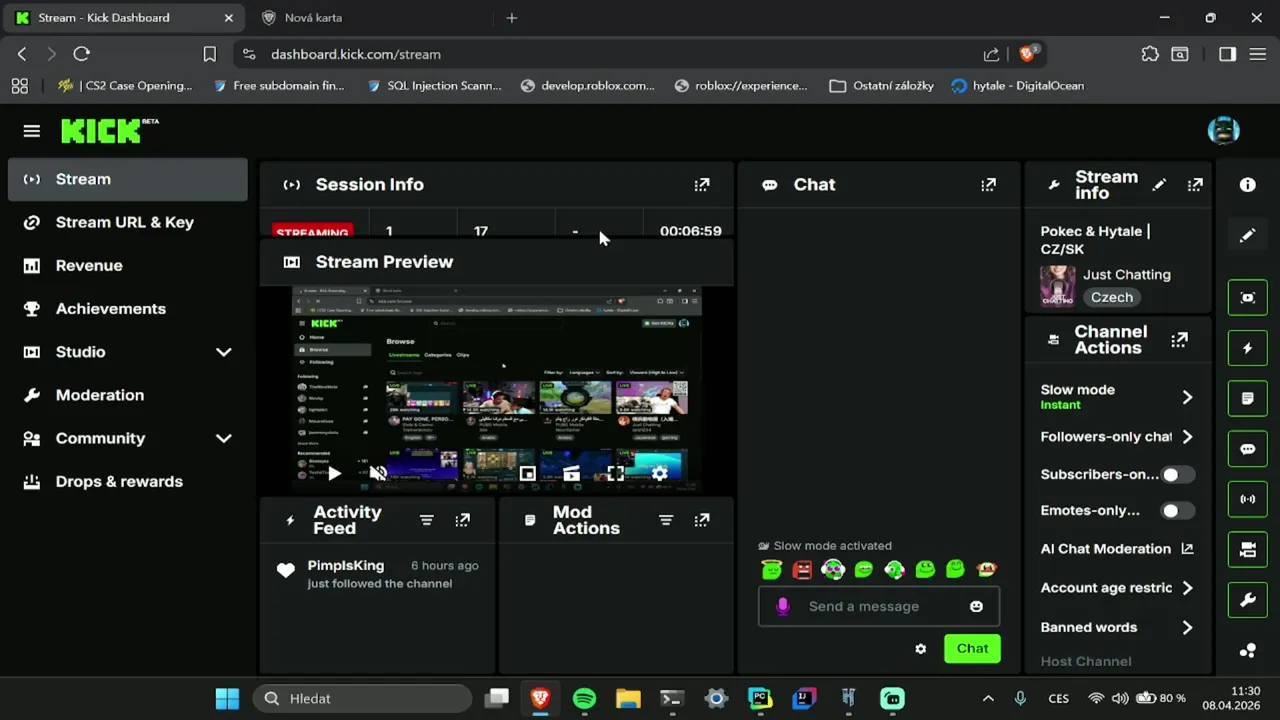Insert the monkey face emote
1280x720 pixels.
pyautogui.click(x=987, y=569)
